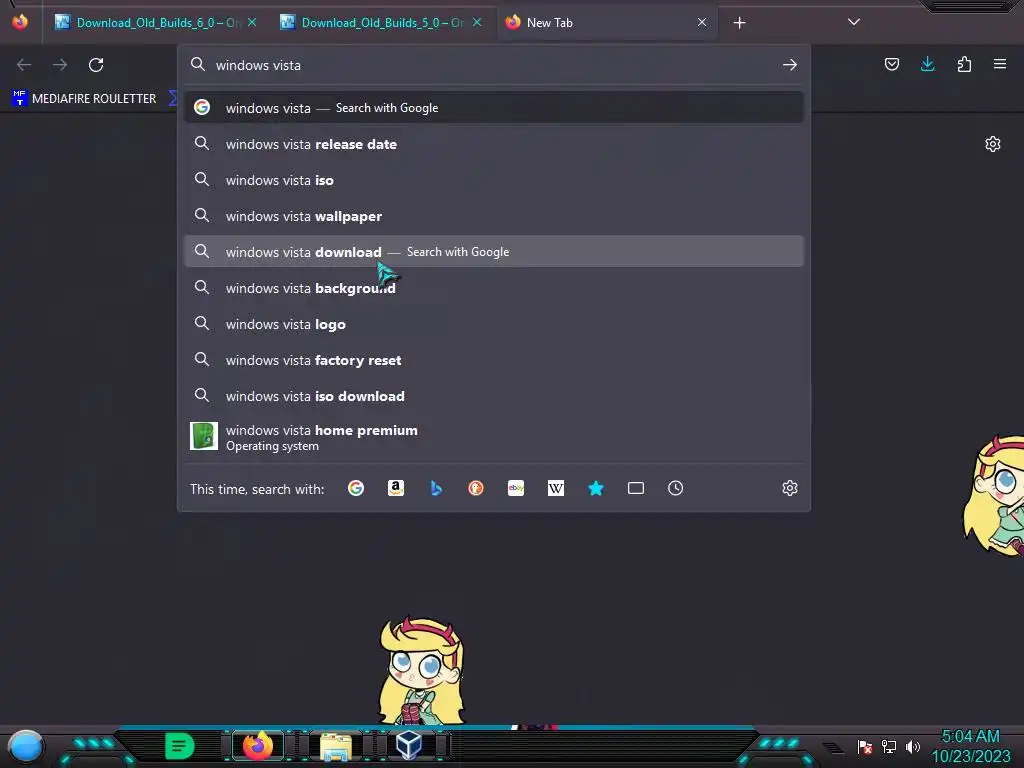The image size is (1024, 768).
Task: Open the Extensions menu
Action: coord(964,64)
